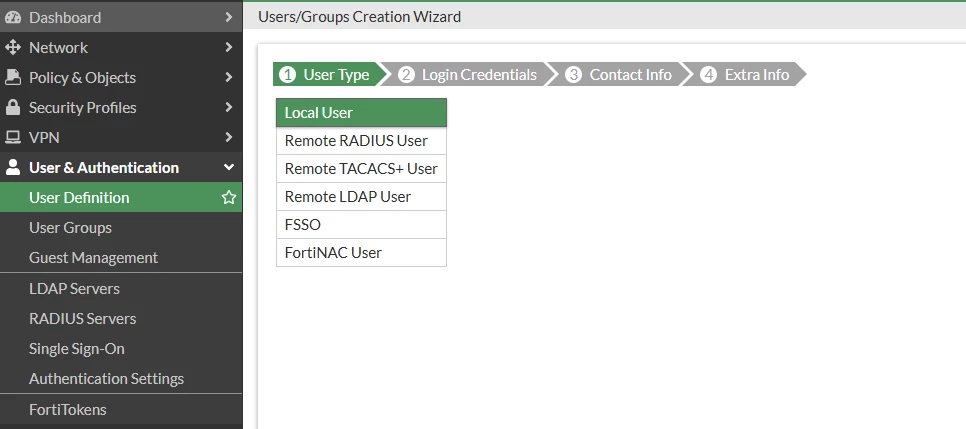Select the User Type wizard step
Screen dimensions: 966x429
pos(330,75)
